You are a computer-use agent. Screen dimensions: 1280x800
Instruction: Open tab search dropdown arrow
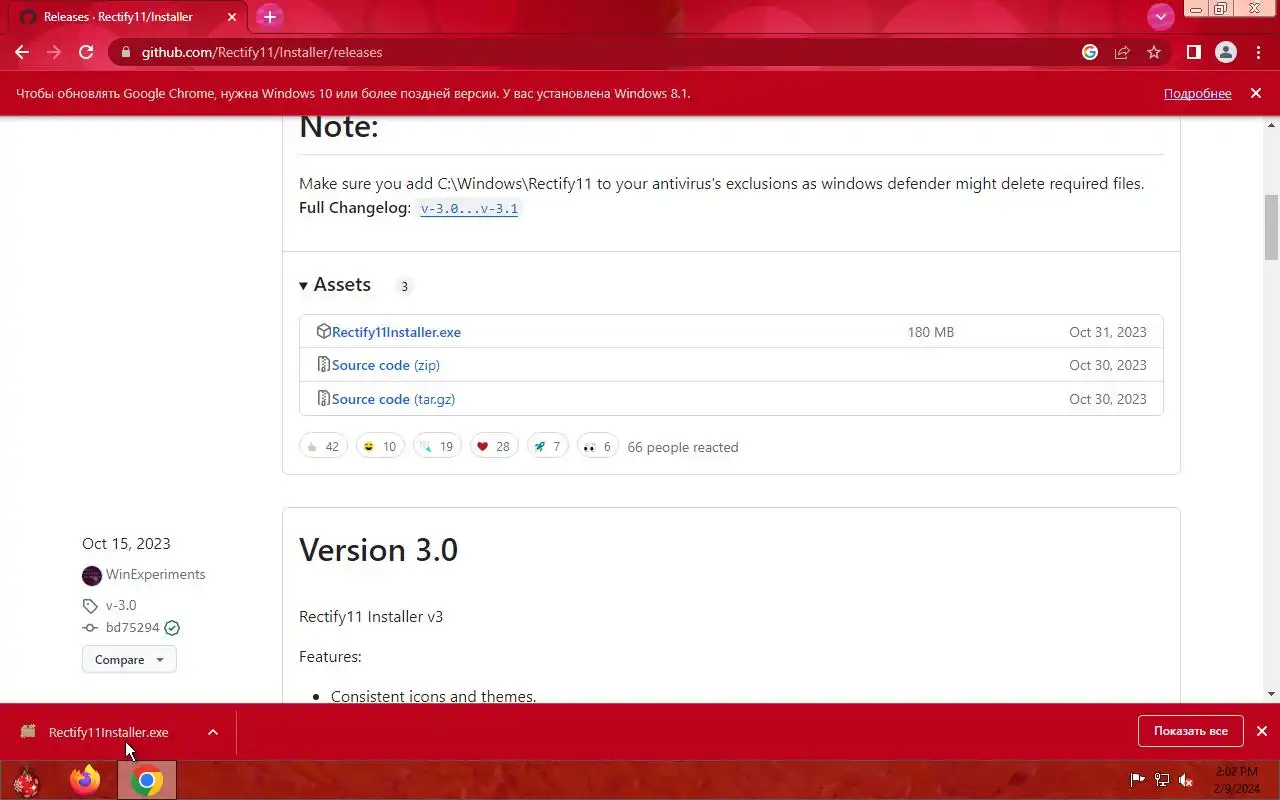click(x=1160, y=17)
